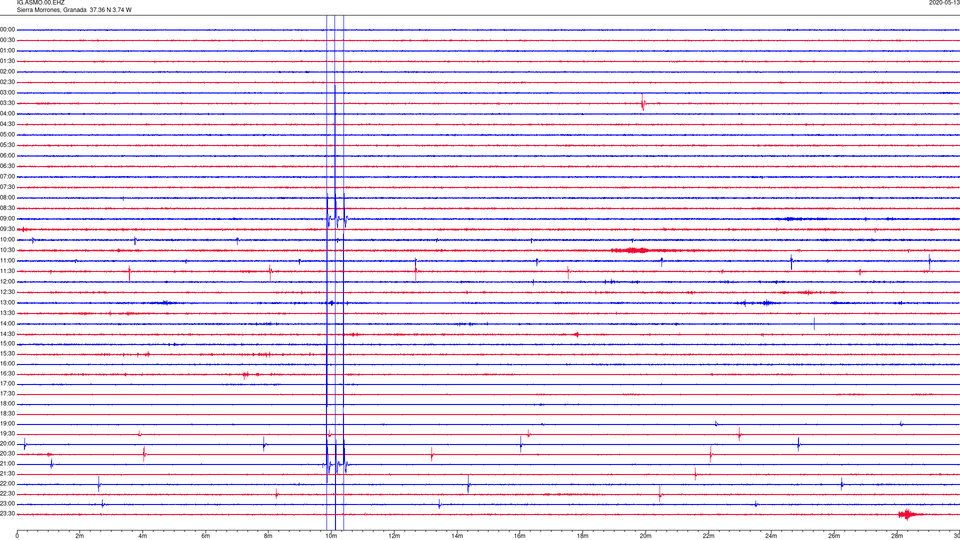Click the 03:00 trace label
Screen dimensions: 960x540
[x=7, y=93]
